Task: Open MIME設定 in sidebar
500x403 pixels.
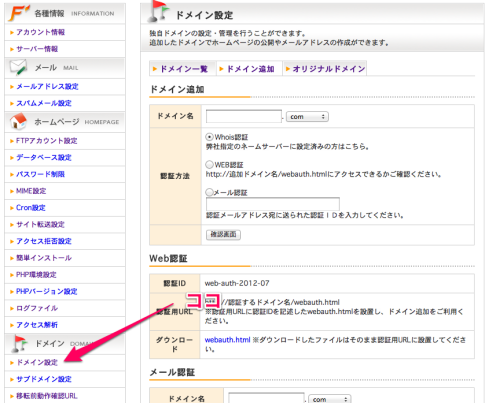Action: click(31, 191)
